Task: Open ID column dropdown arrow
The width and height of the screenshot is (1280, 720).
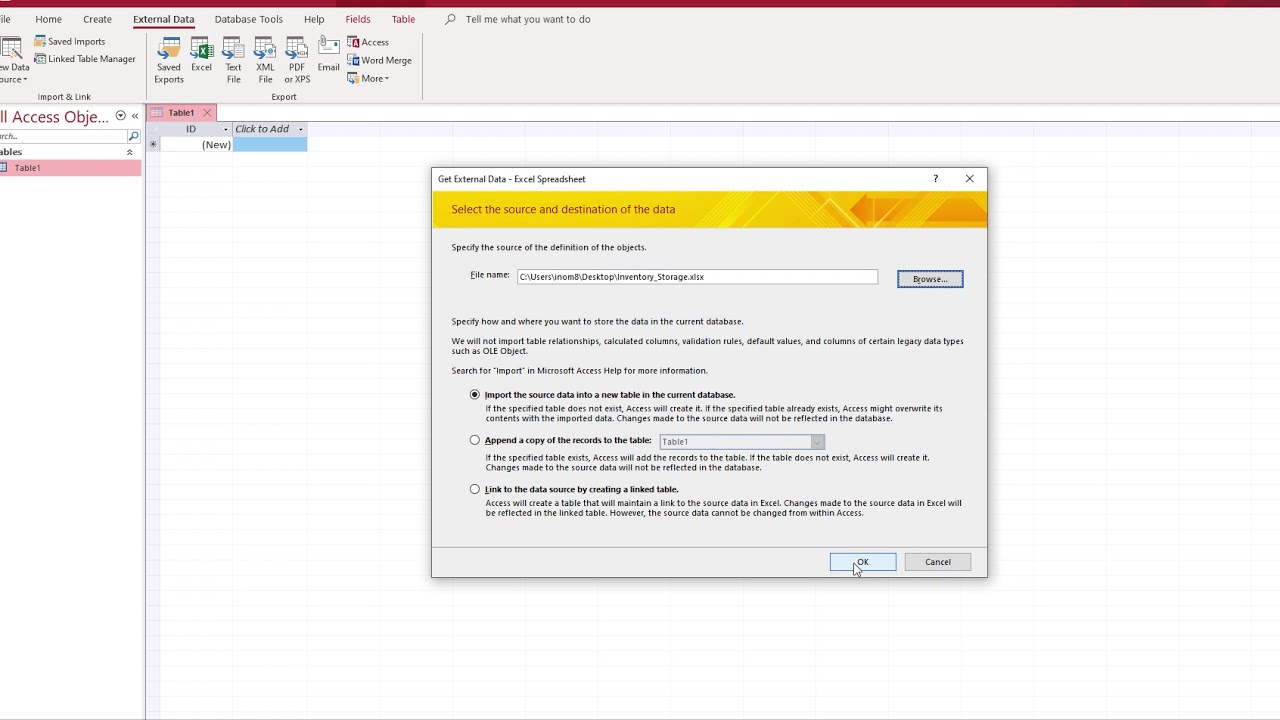Action: point(226,129)
